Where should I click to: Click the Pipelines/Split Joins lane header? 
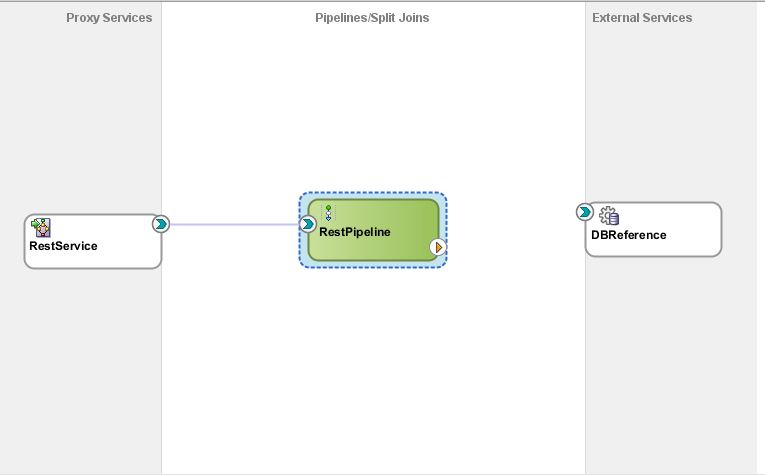click(372, 18)
